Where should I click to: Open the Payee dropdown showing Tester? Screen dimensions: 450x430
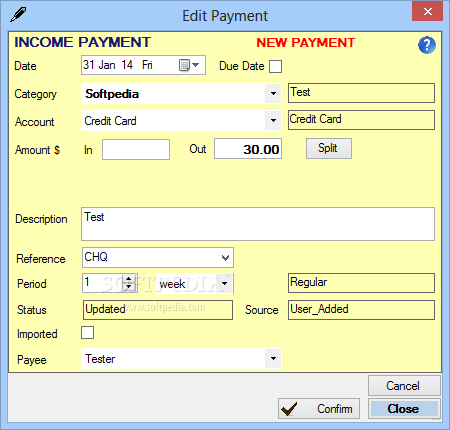coord(273,359)
